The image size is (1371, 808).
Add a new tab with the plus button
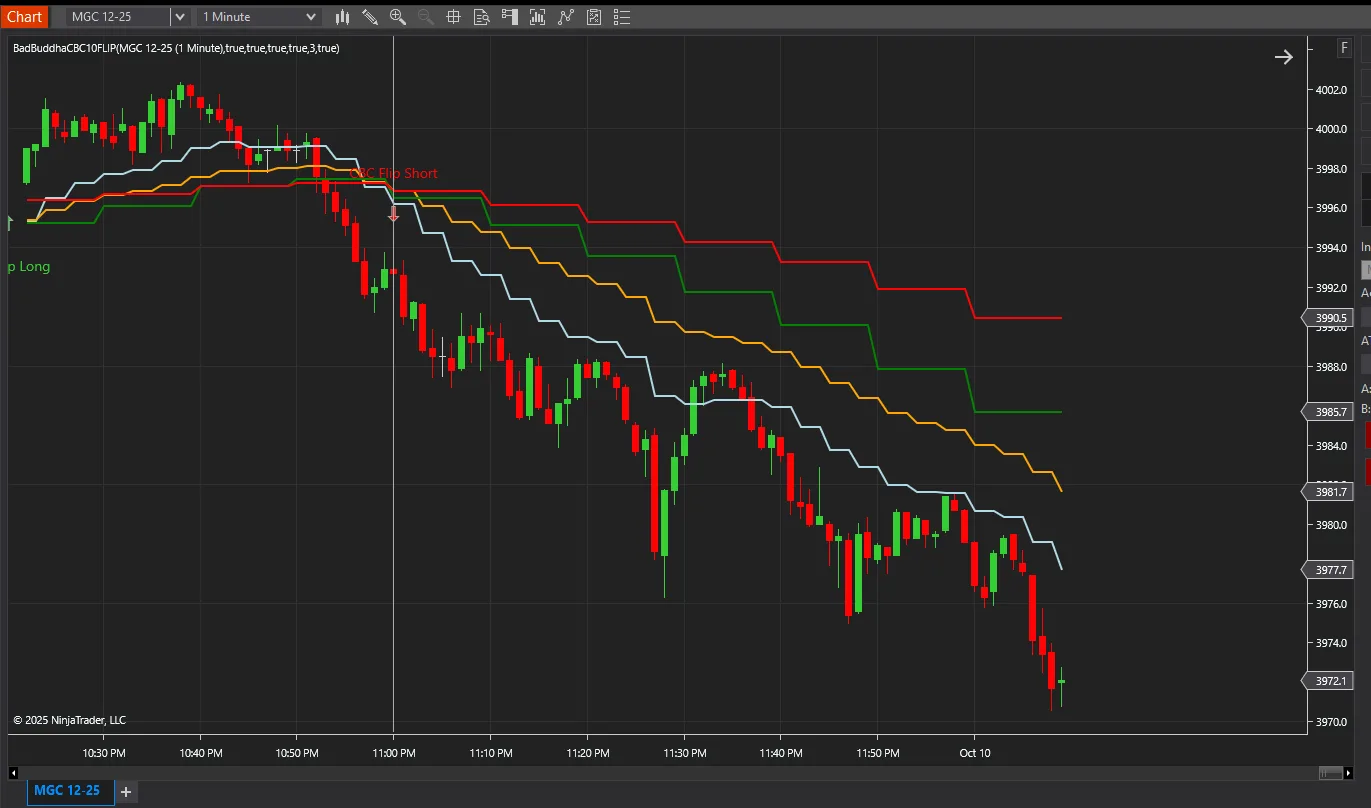coord(126,791)
